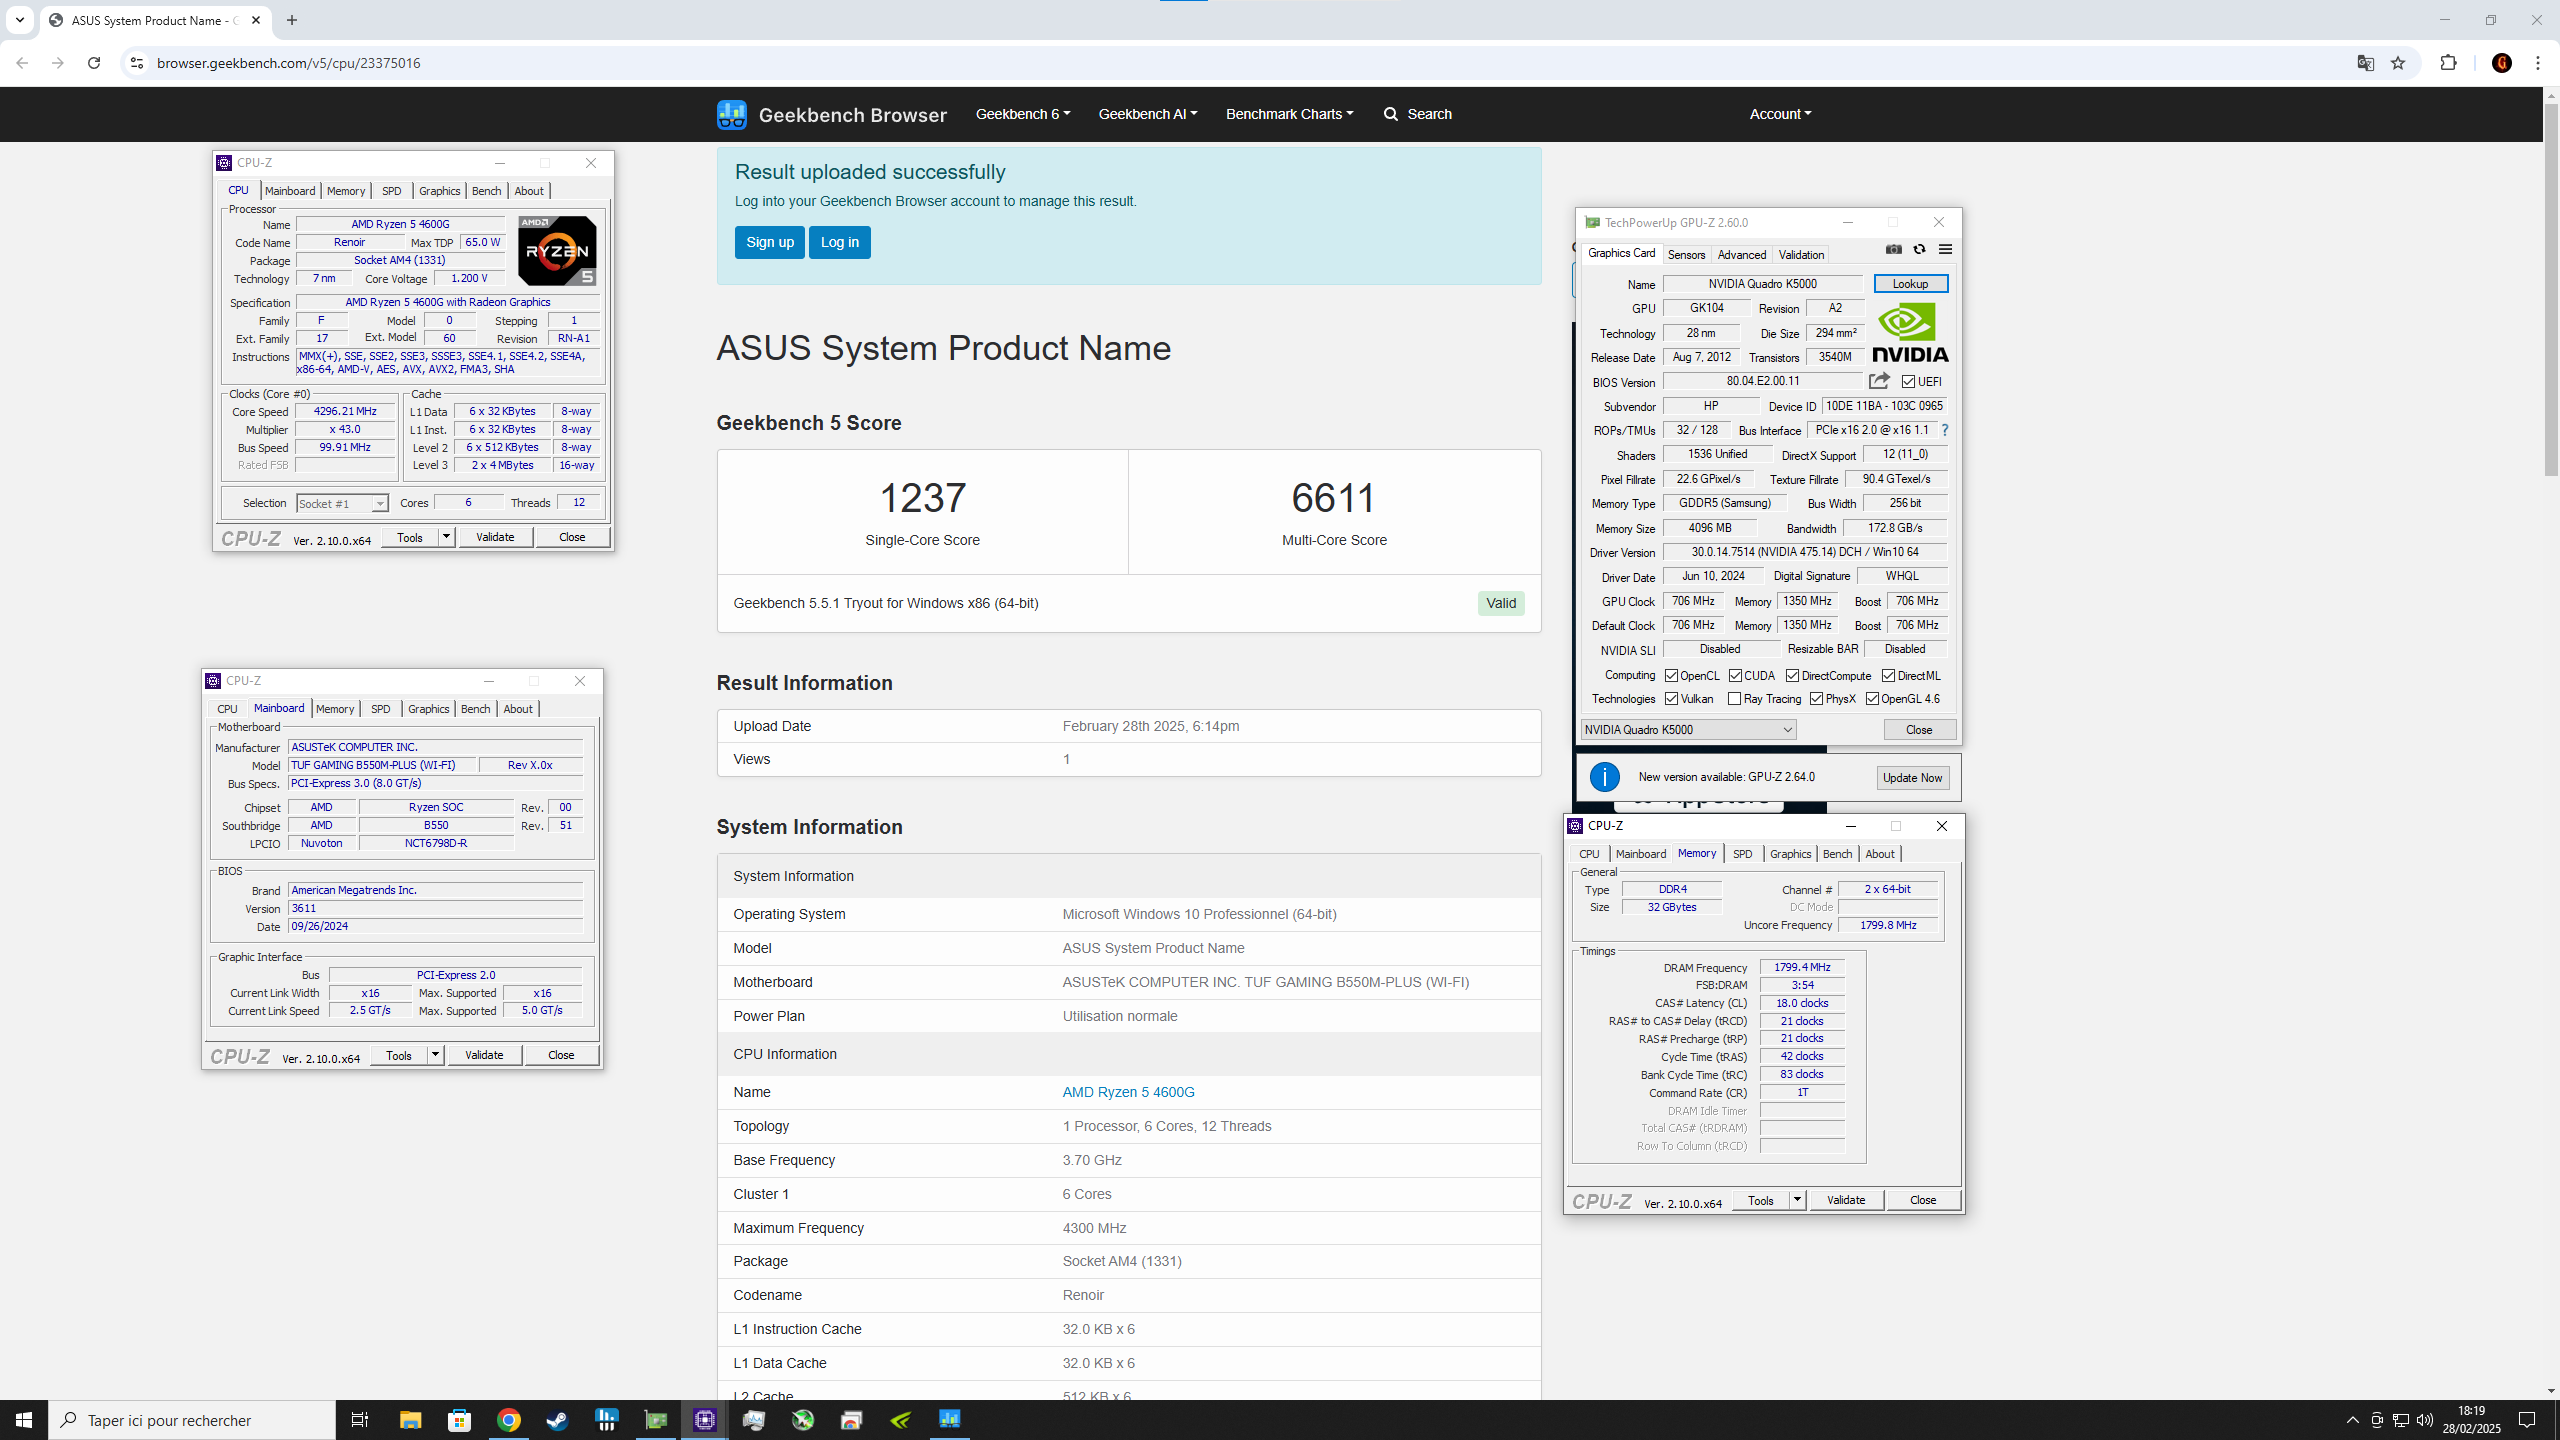The image size is (2560, 1440).
Task: Toggle the PhysX checkbox
Action: 1816,699
